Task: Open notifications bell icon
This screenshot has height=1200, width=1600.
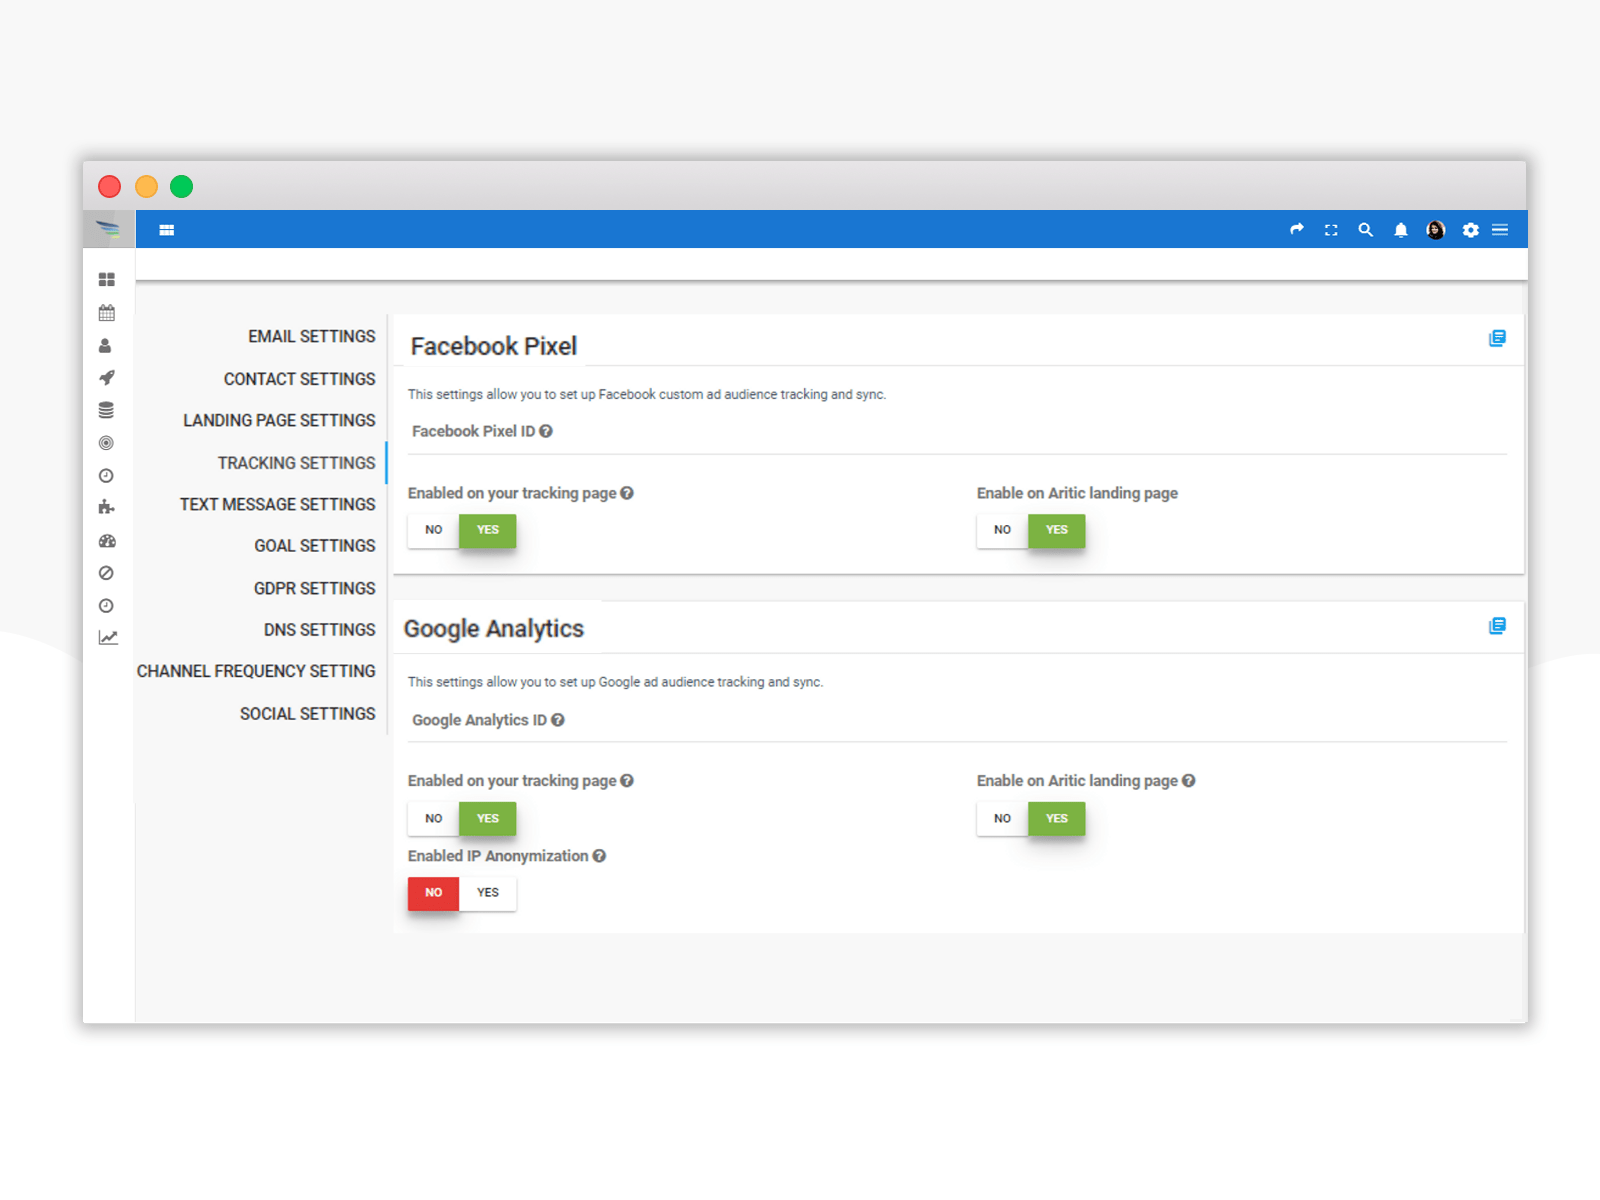Action: 1401,230
